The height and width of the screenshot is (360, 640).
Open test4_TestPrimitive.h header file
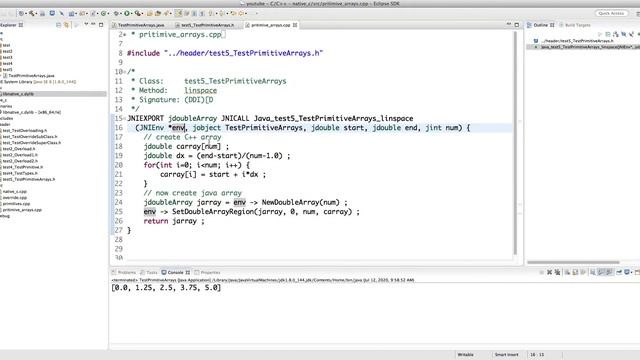tap(22, 167)
